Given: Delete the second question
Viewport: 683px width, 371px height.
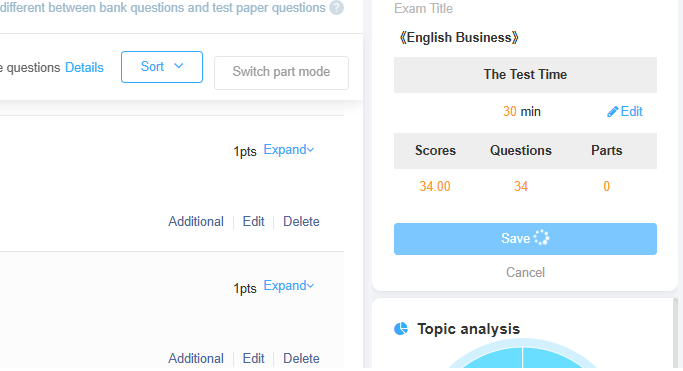Looking at the screenshot, I should [x=301, y=358].
